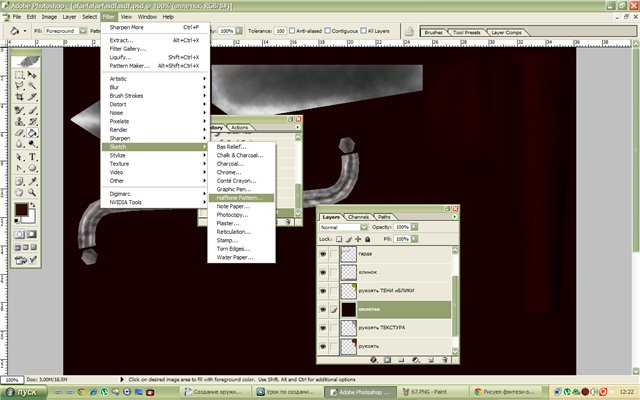Screen dimensions: 640x400
Task: Set the background color swatch
Action: pyautogui.click(x=30, y=218)
